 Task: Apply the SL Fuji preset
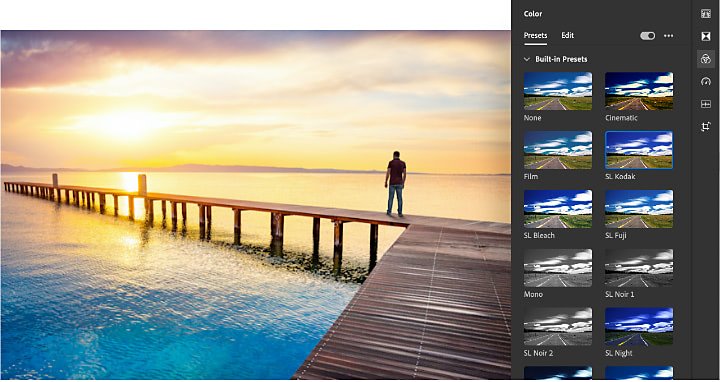click(x=639, y=209)
